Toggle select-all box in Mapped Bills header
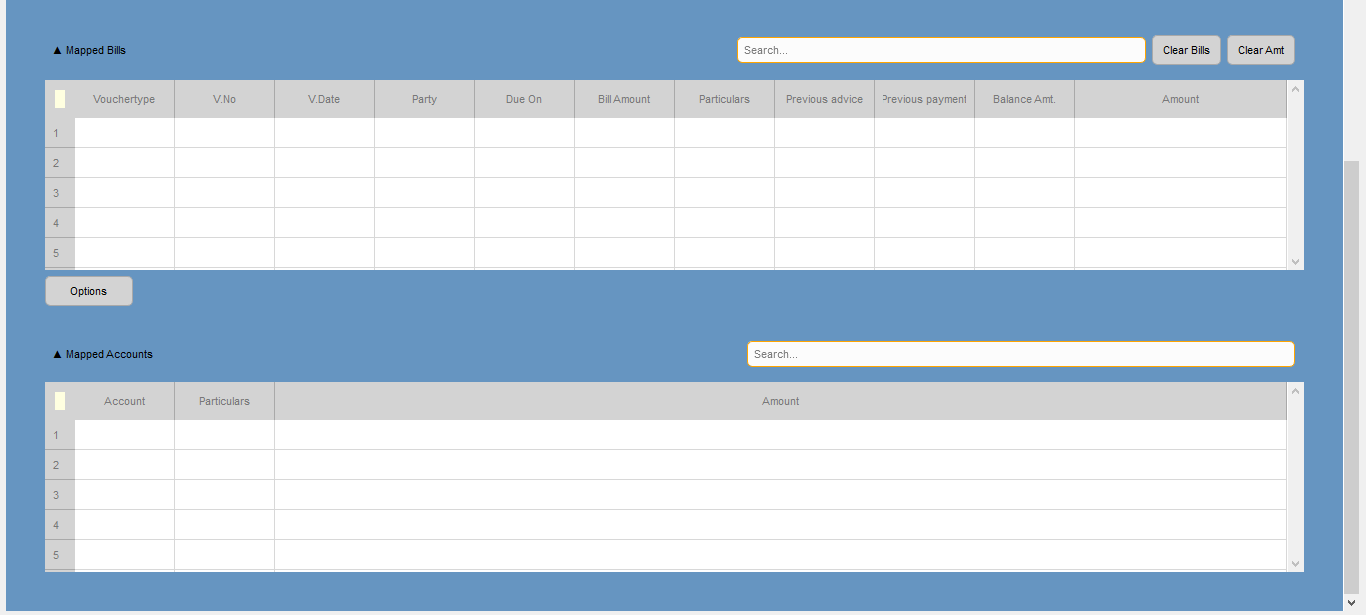Viewport: 1366px width, 615px height. pos(60,99)
